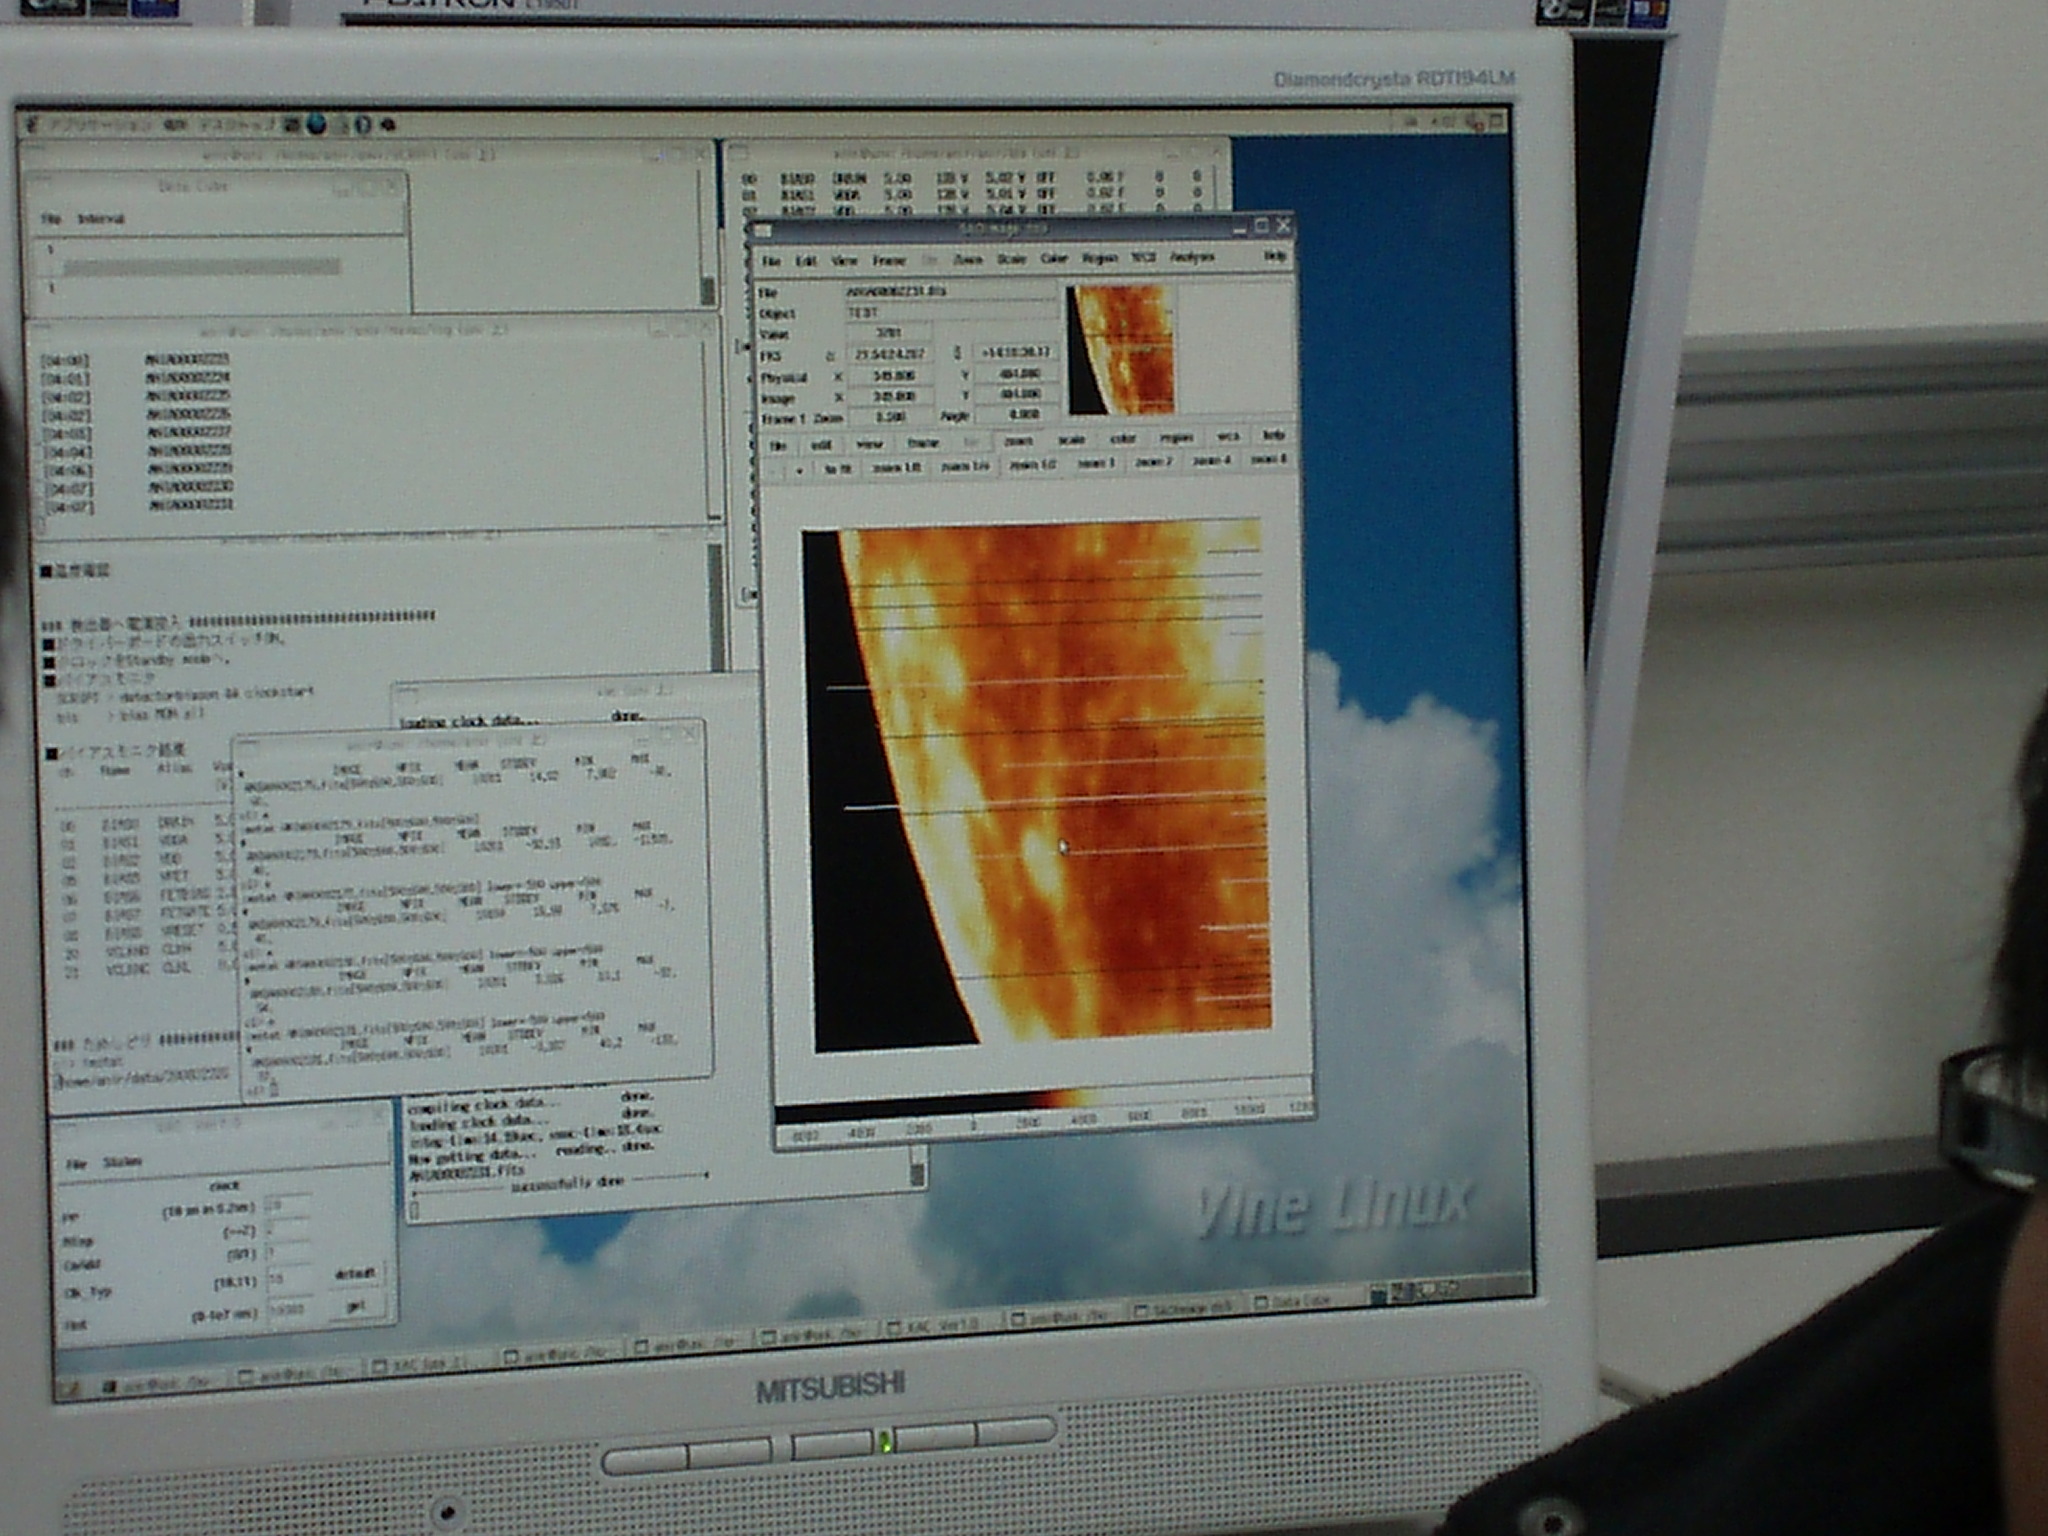Open ds9 Analysis menu
Image resolution: width=2048 pixels, height=1536 pixels.
click(1192, 257)
